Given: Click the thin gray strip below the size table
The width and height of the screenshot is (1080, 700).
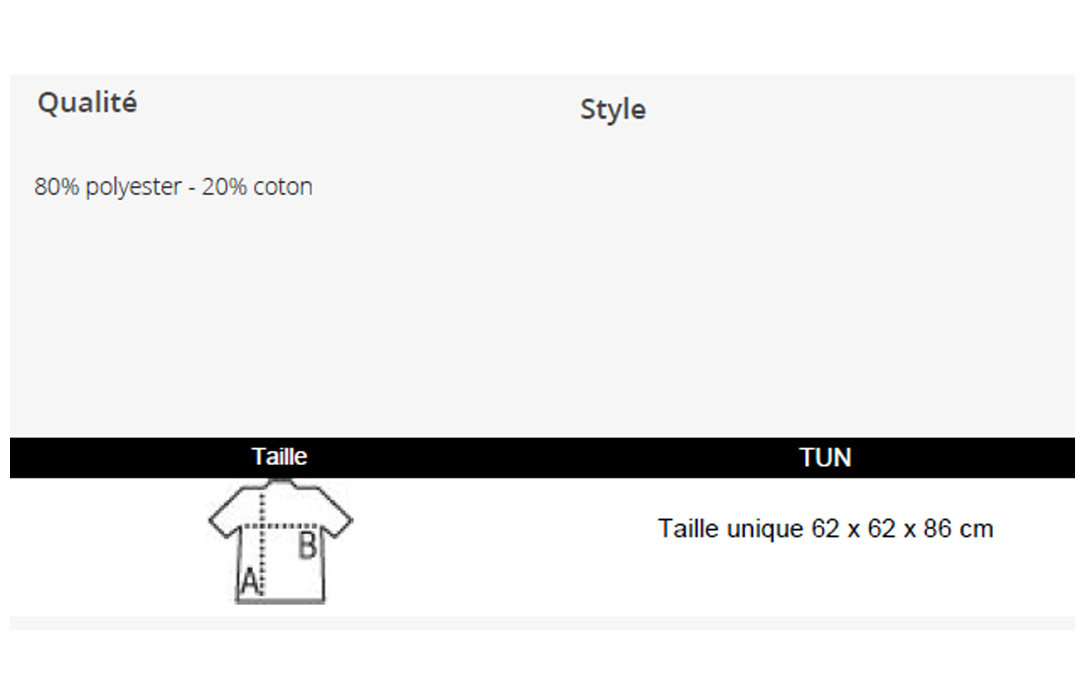Looking at the screenshot, I should [x=542, y=623].
